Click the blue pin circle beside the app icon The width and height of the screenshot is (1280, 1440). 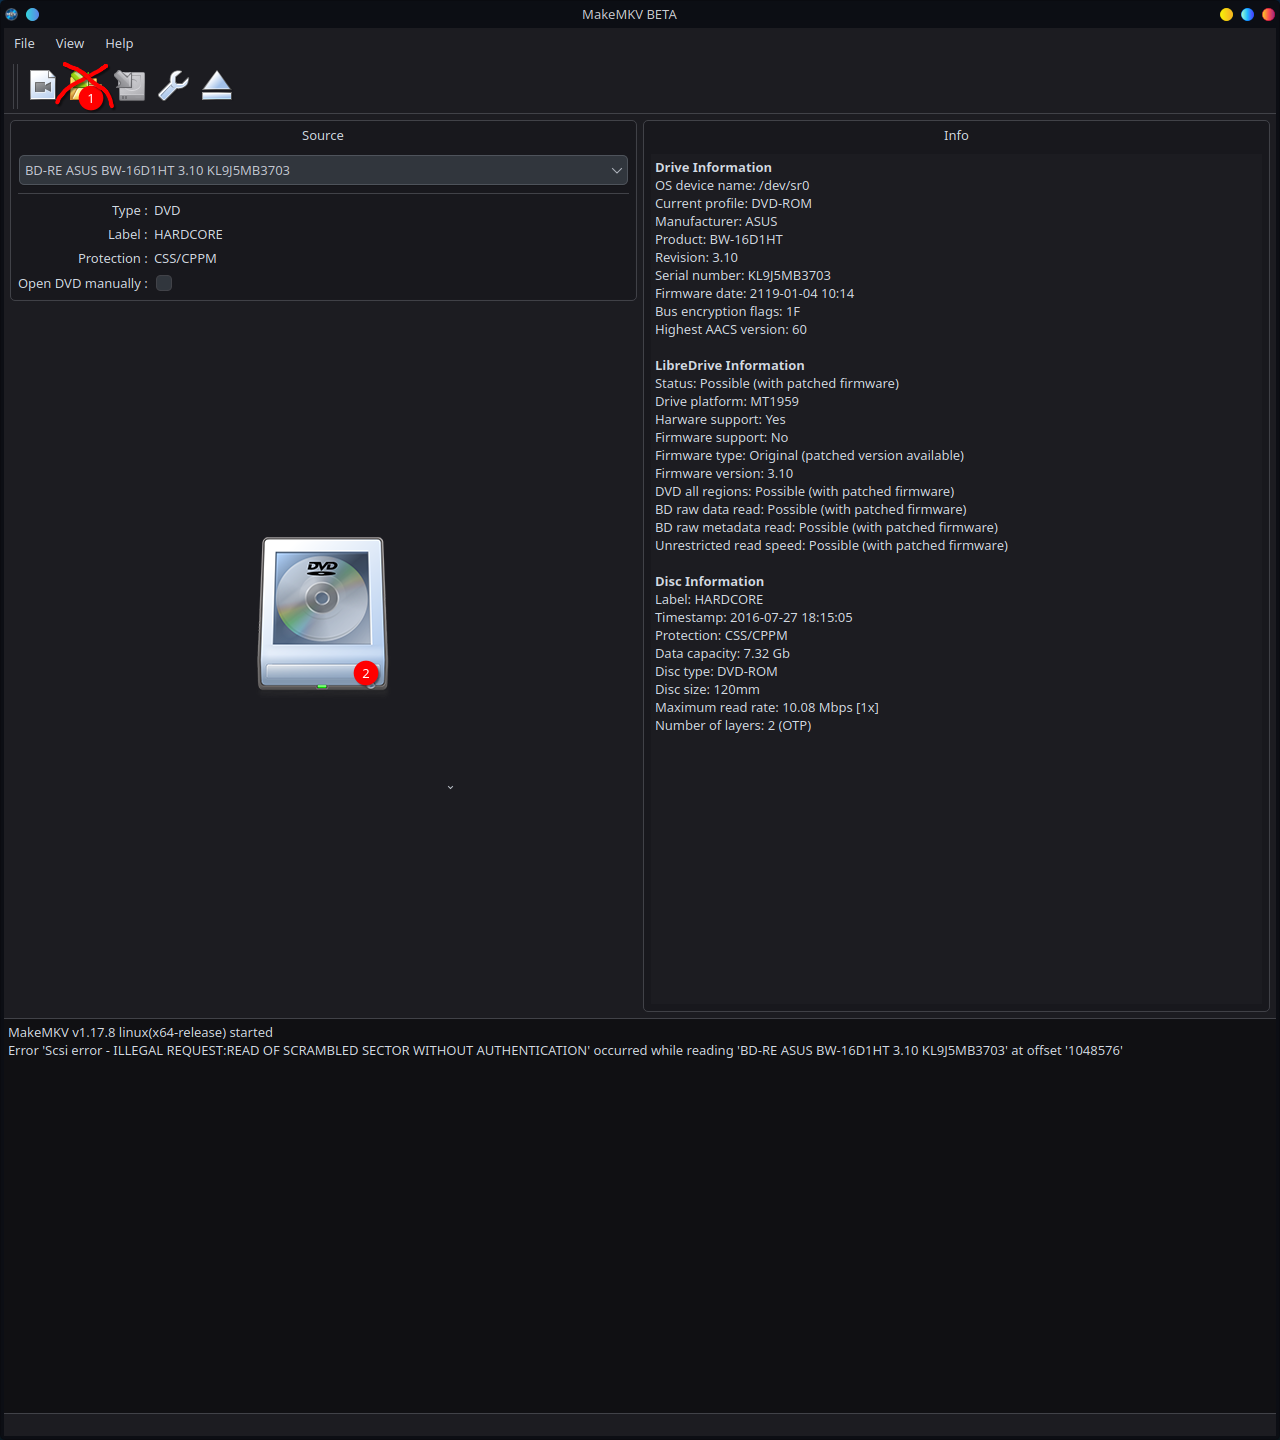32,14
